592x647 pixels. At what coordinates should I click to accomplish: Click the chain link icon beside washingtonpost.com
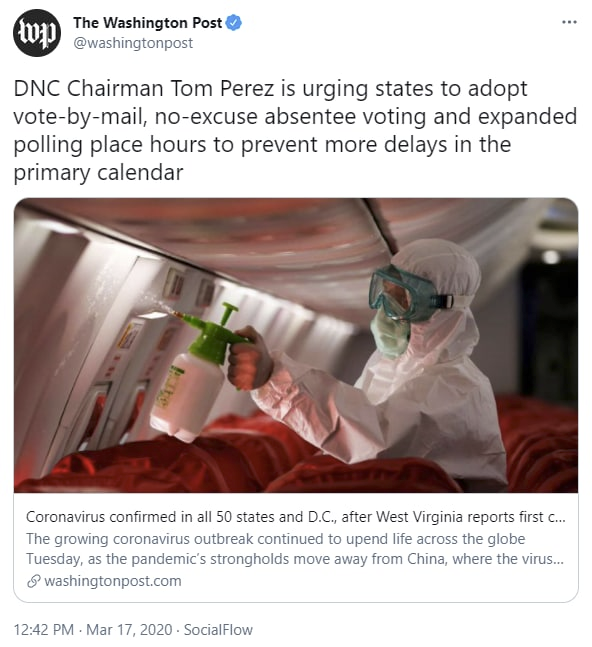33,581
